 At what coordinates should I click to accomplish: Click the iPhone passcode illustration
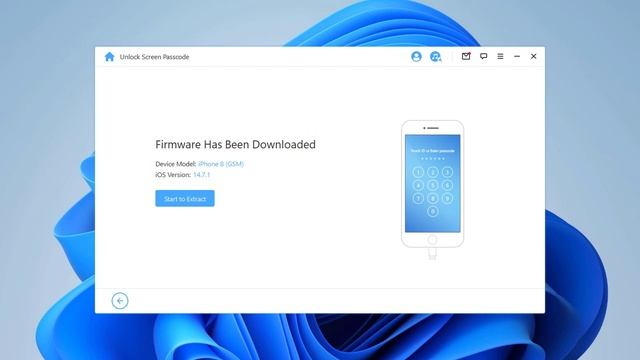(x=432, y=190)
